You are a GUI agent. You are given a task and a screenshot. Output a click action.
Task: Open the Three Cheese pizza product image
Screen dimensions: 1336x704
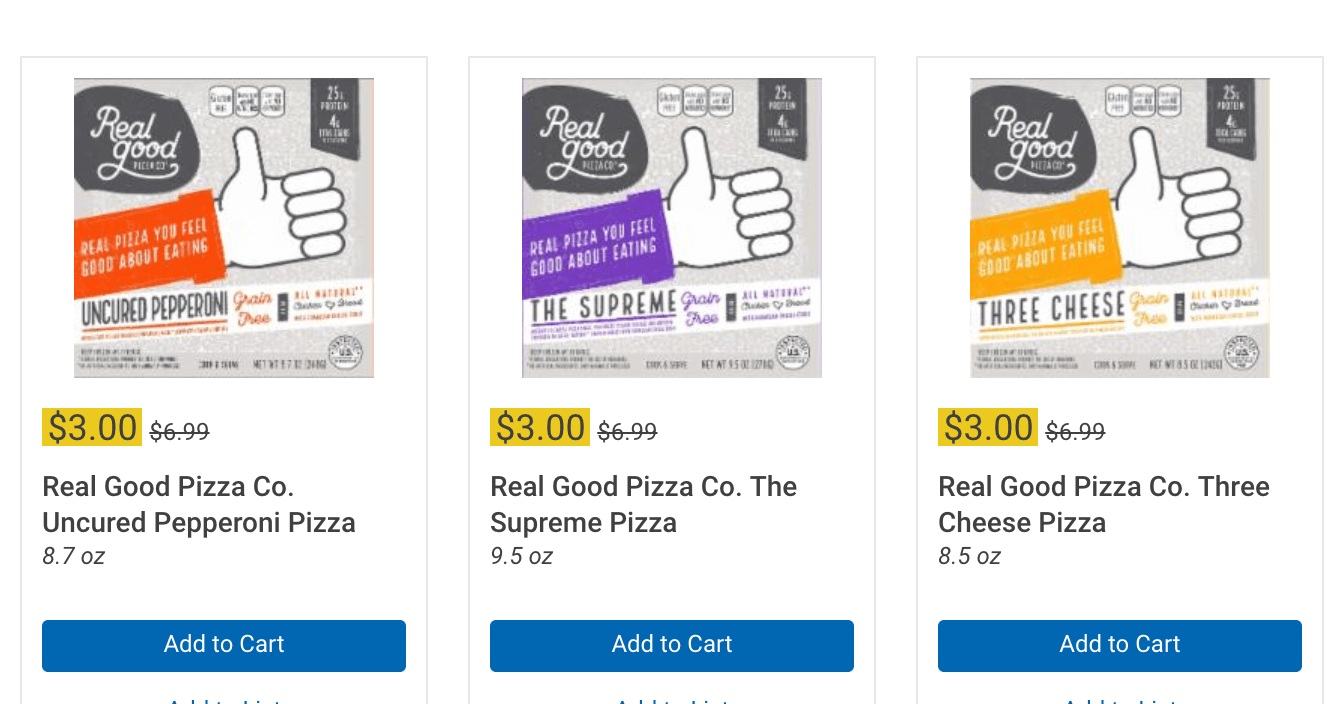1120,228
